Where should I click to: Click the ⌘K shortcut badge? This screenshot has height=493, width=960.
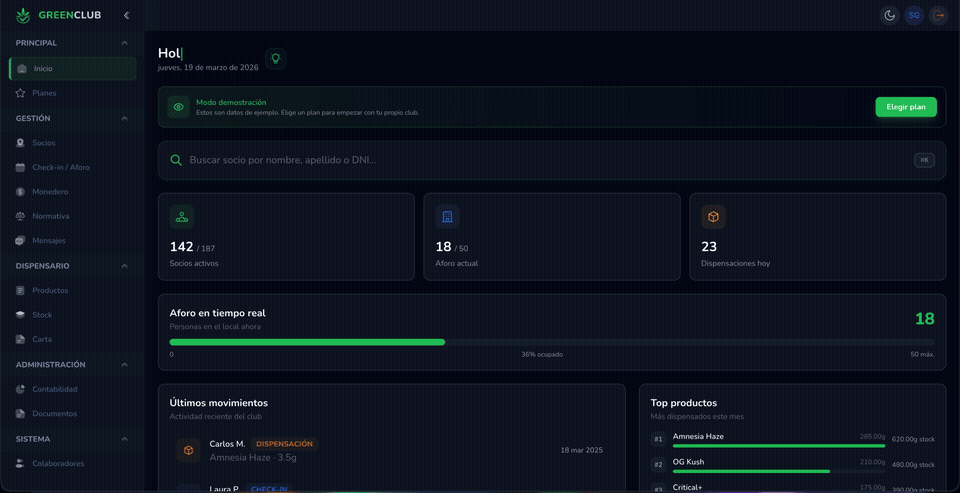924,160
